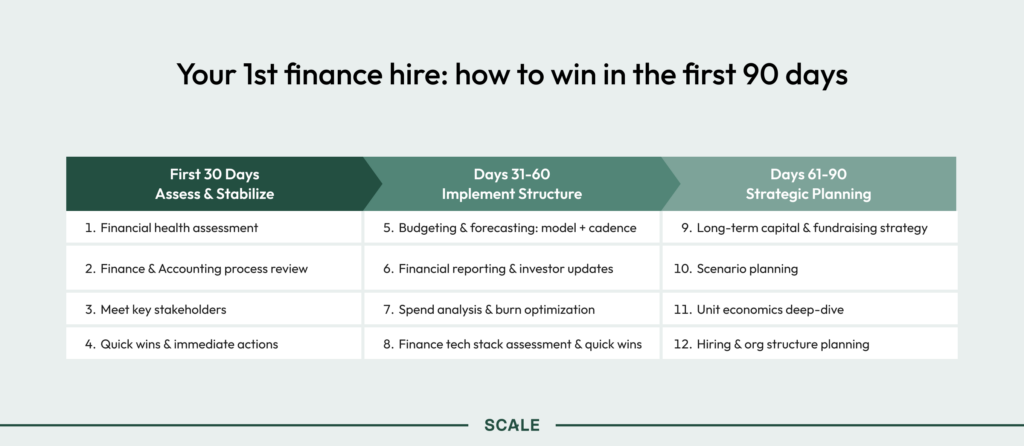Click Quick wins & immediate actions
This screenshot has height=446, width=1024.
[189, 344]
